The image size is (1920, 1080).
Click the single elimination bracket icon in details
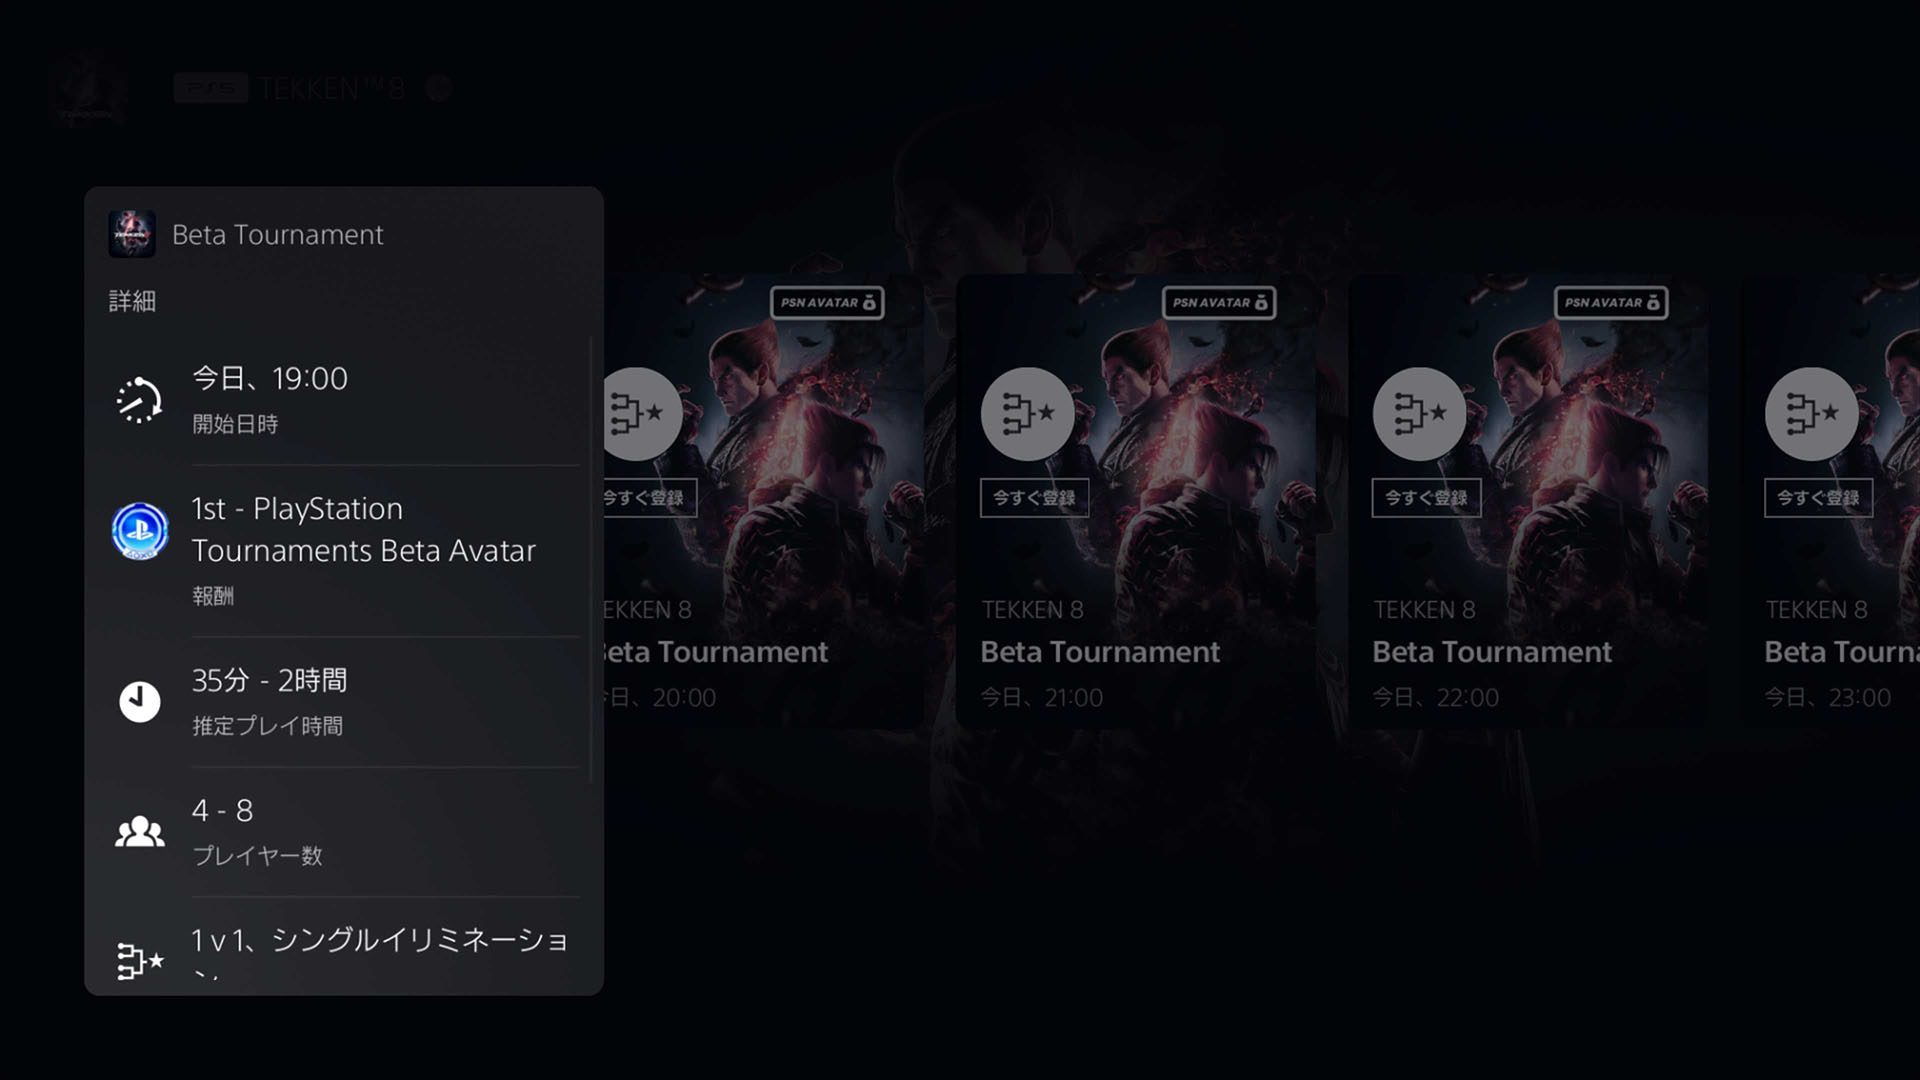pos(140,961)
